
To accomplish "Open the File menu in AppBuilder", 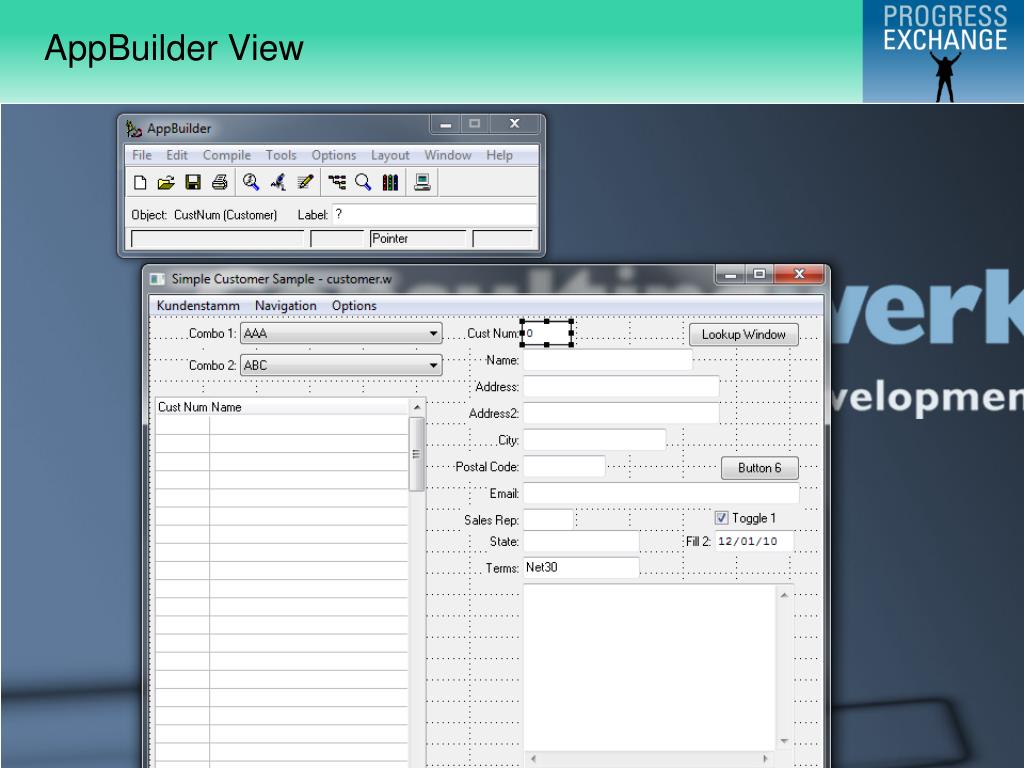I will [142, 155].
